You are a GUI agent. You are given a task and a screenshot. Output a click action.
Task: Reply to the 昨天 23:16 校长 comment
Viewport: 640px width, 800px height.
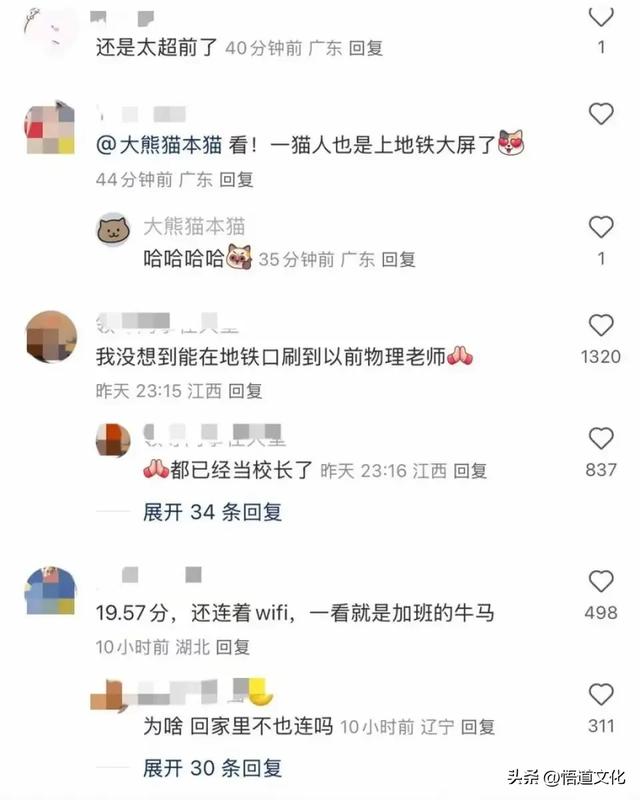point(470,470)
